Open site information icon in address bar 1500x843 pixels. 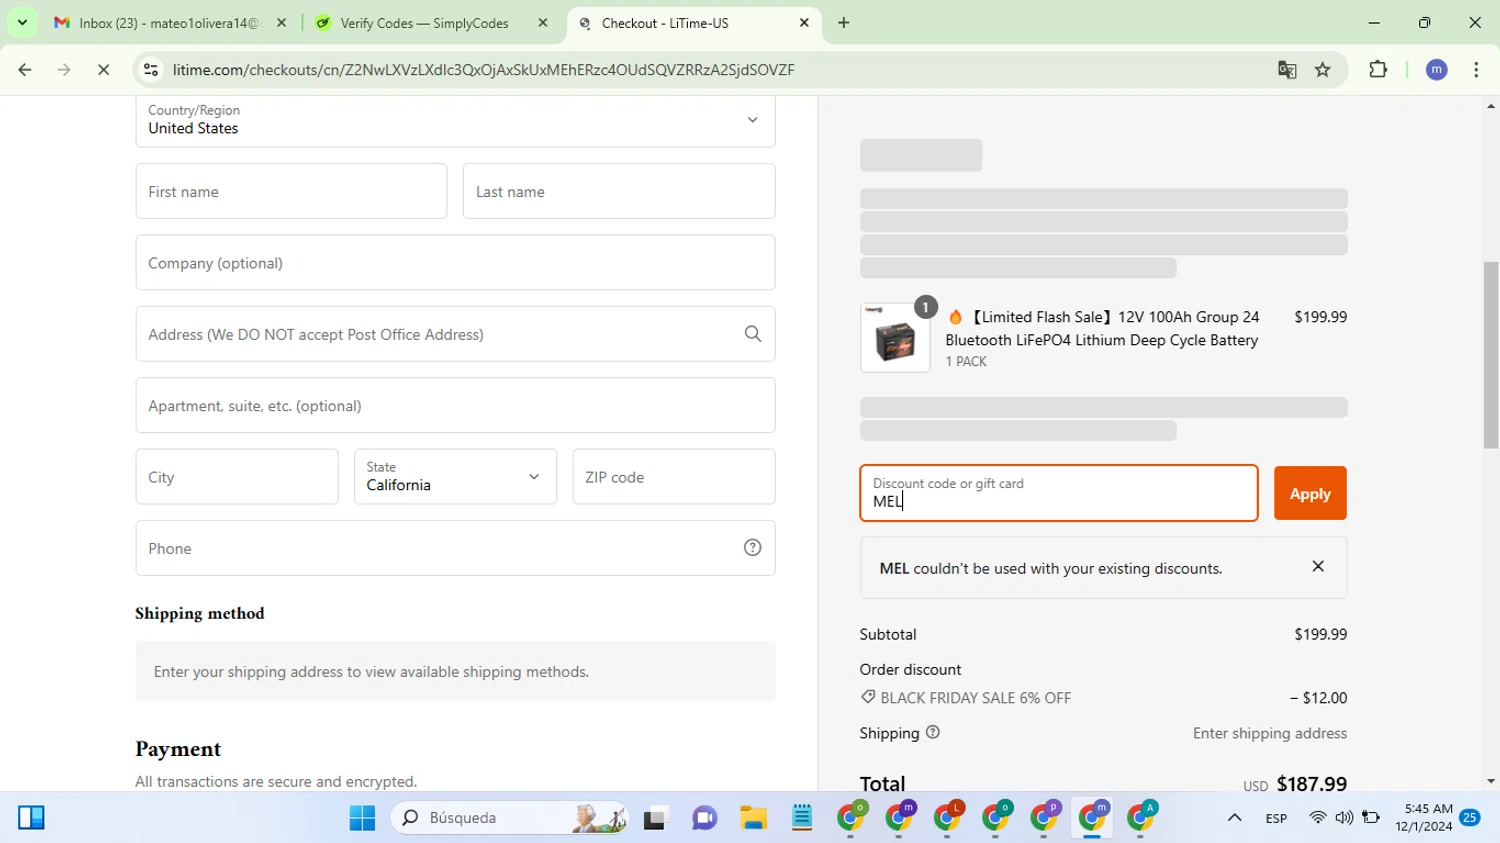point(151,70)
